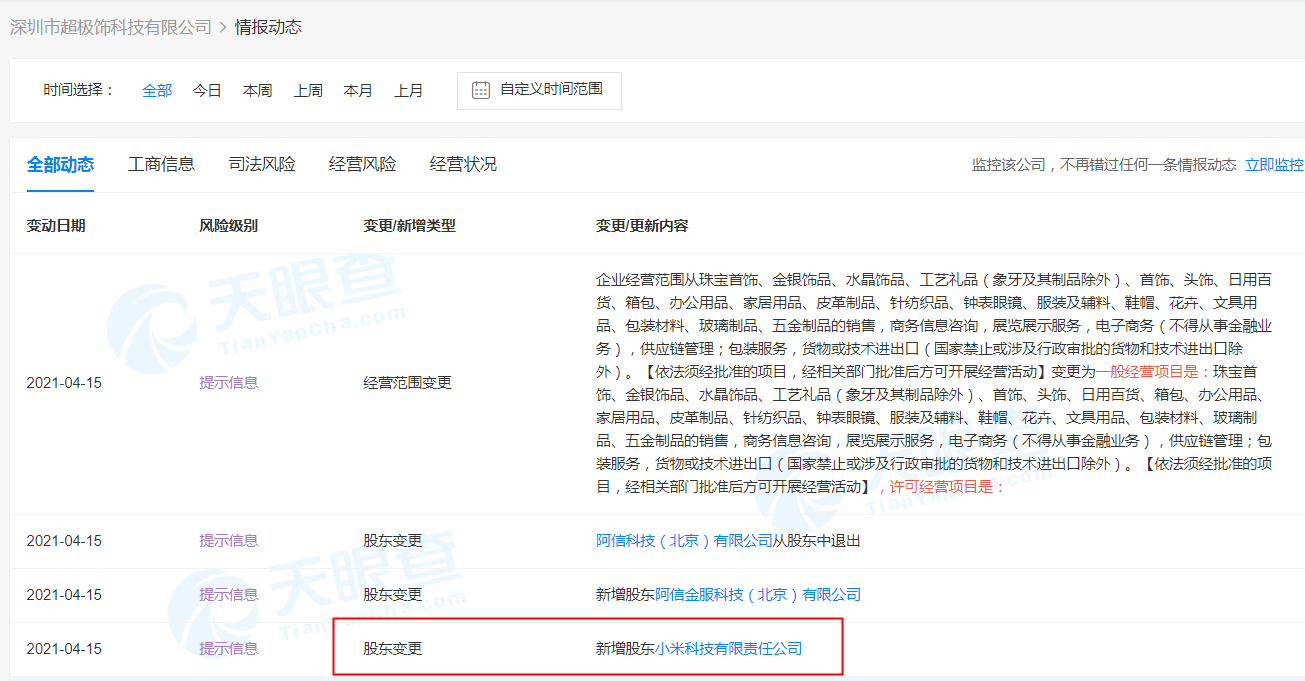
Task: Filter by 今日
Action: click(x=207, y=90)
